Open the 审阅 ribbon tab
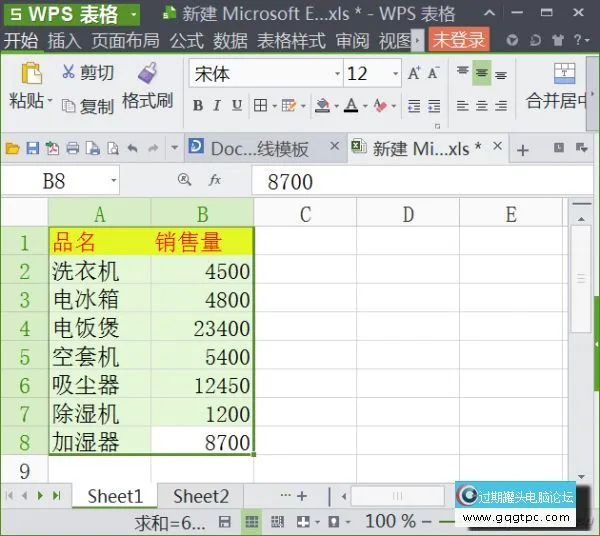 [x=352, y=41]
